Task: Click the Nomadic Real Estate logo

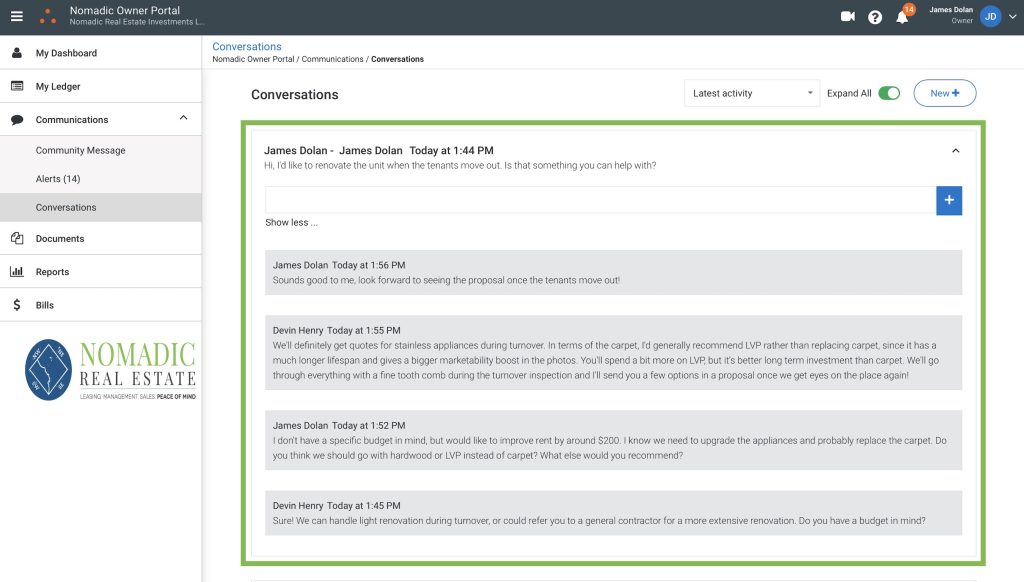Action: [x=110, y=370]
